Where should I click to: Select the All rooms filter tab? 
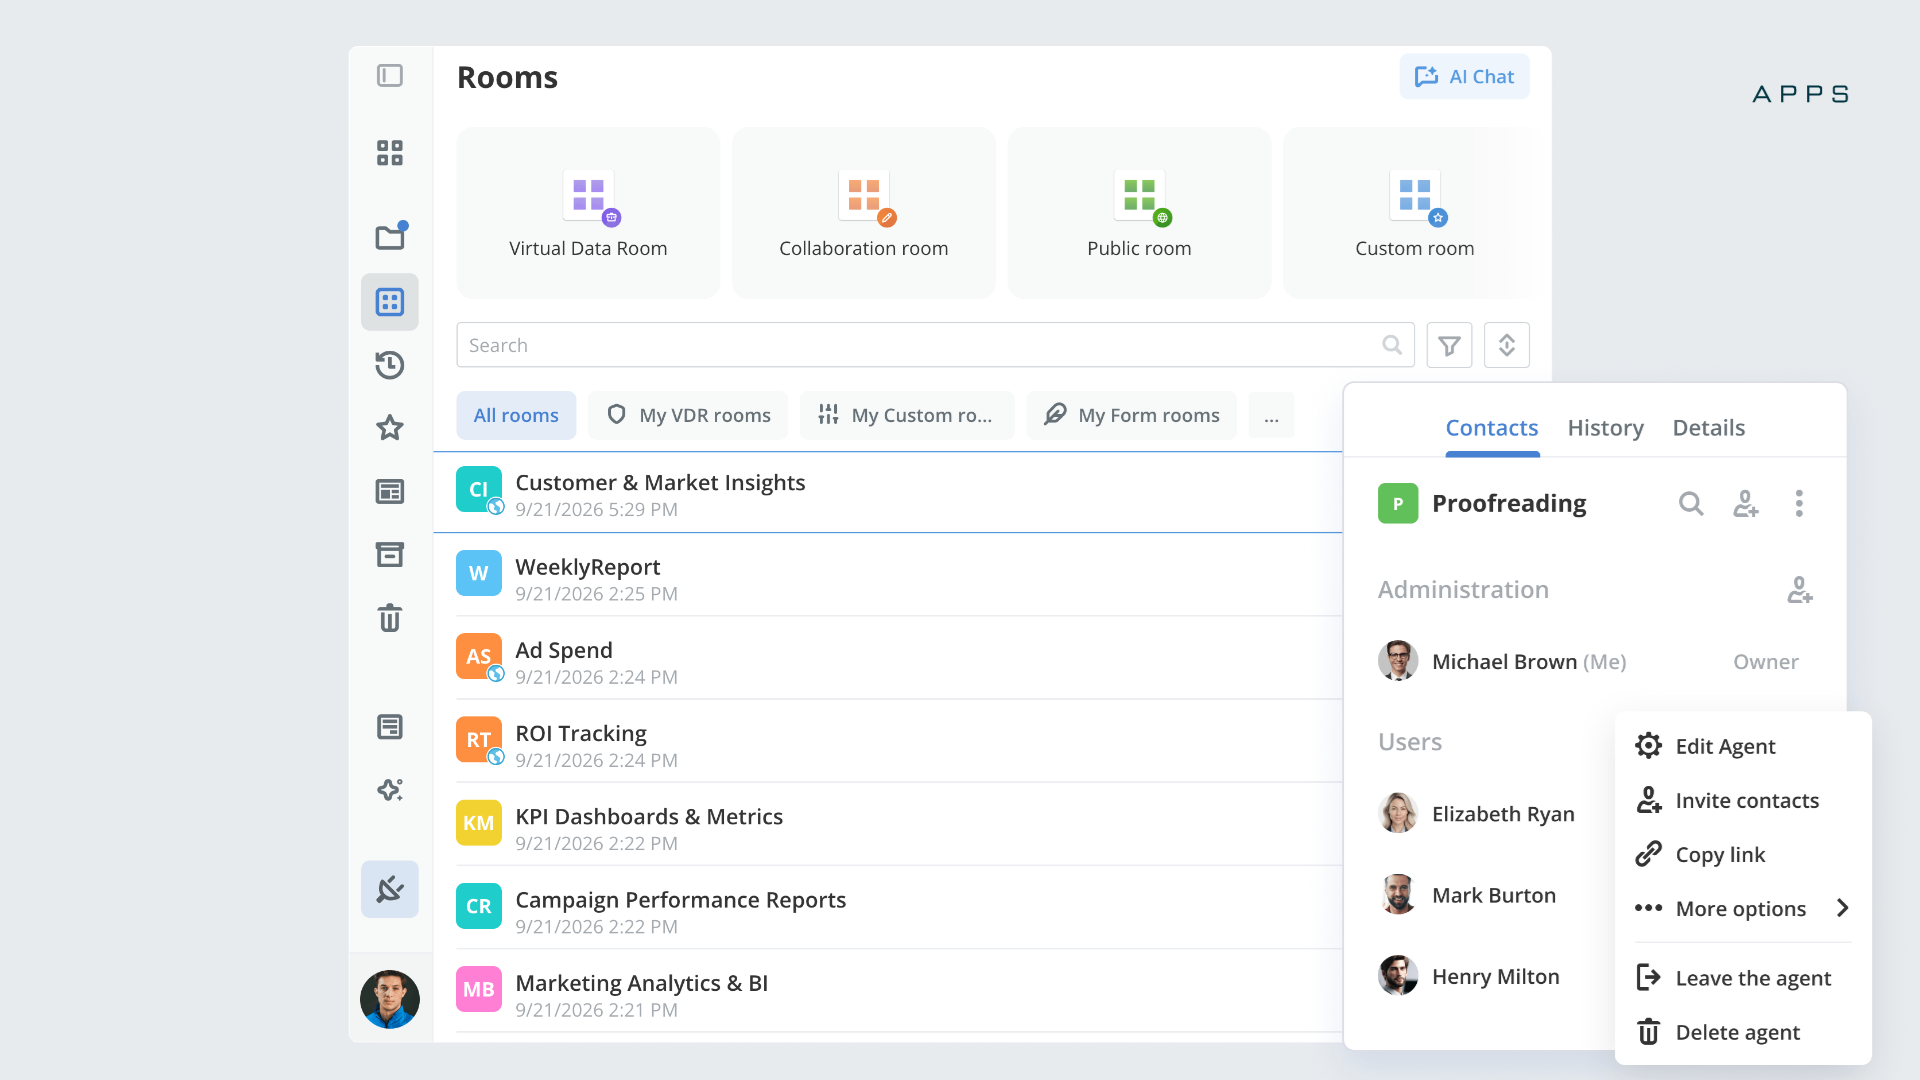pyautogui.click(x=516, y=415)
